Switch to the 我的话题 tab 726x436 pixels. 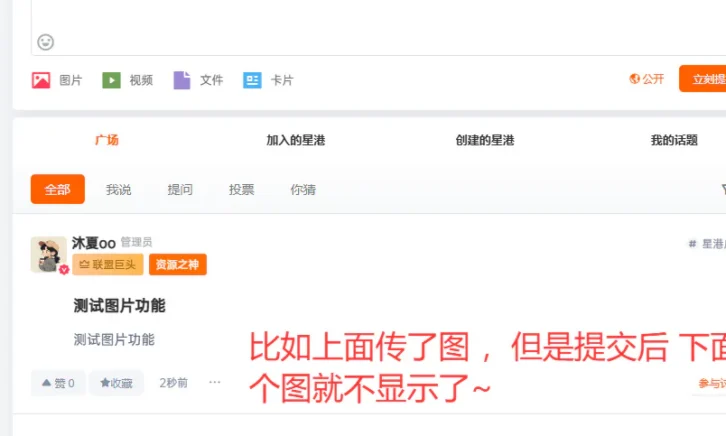674,140
